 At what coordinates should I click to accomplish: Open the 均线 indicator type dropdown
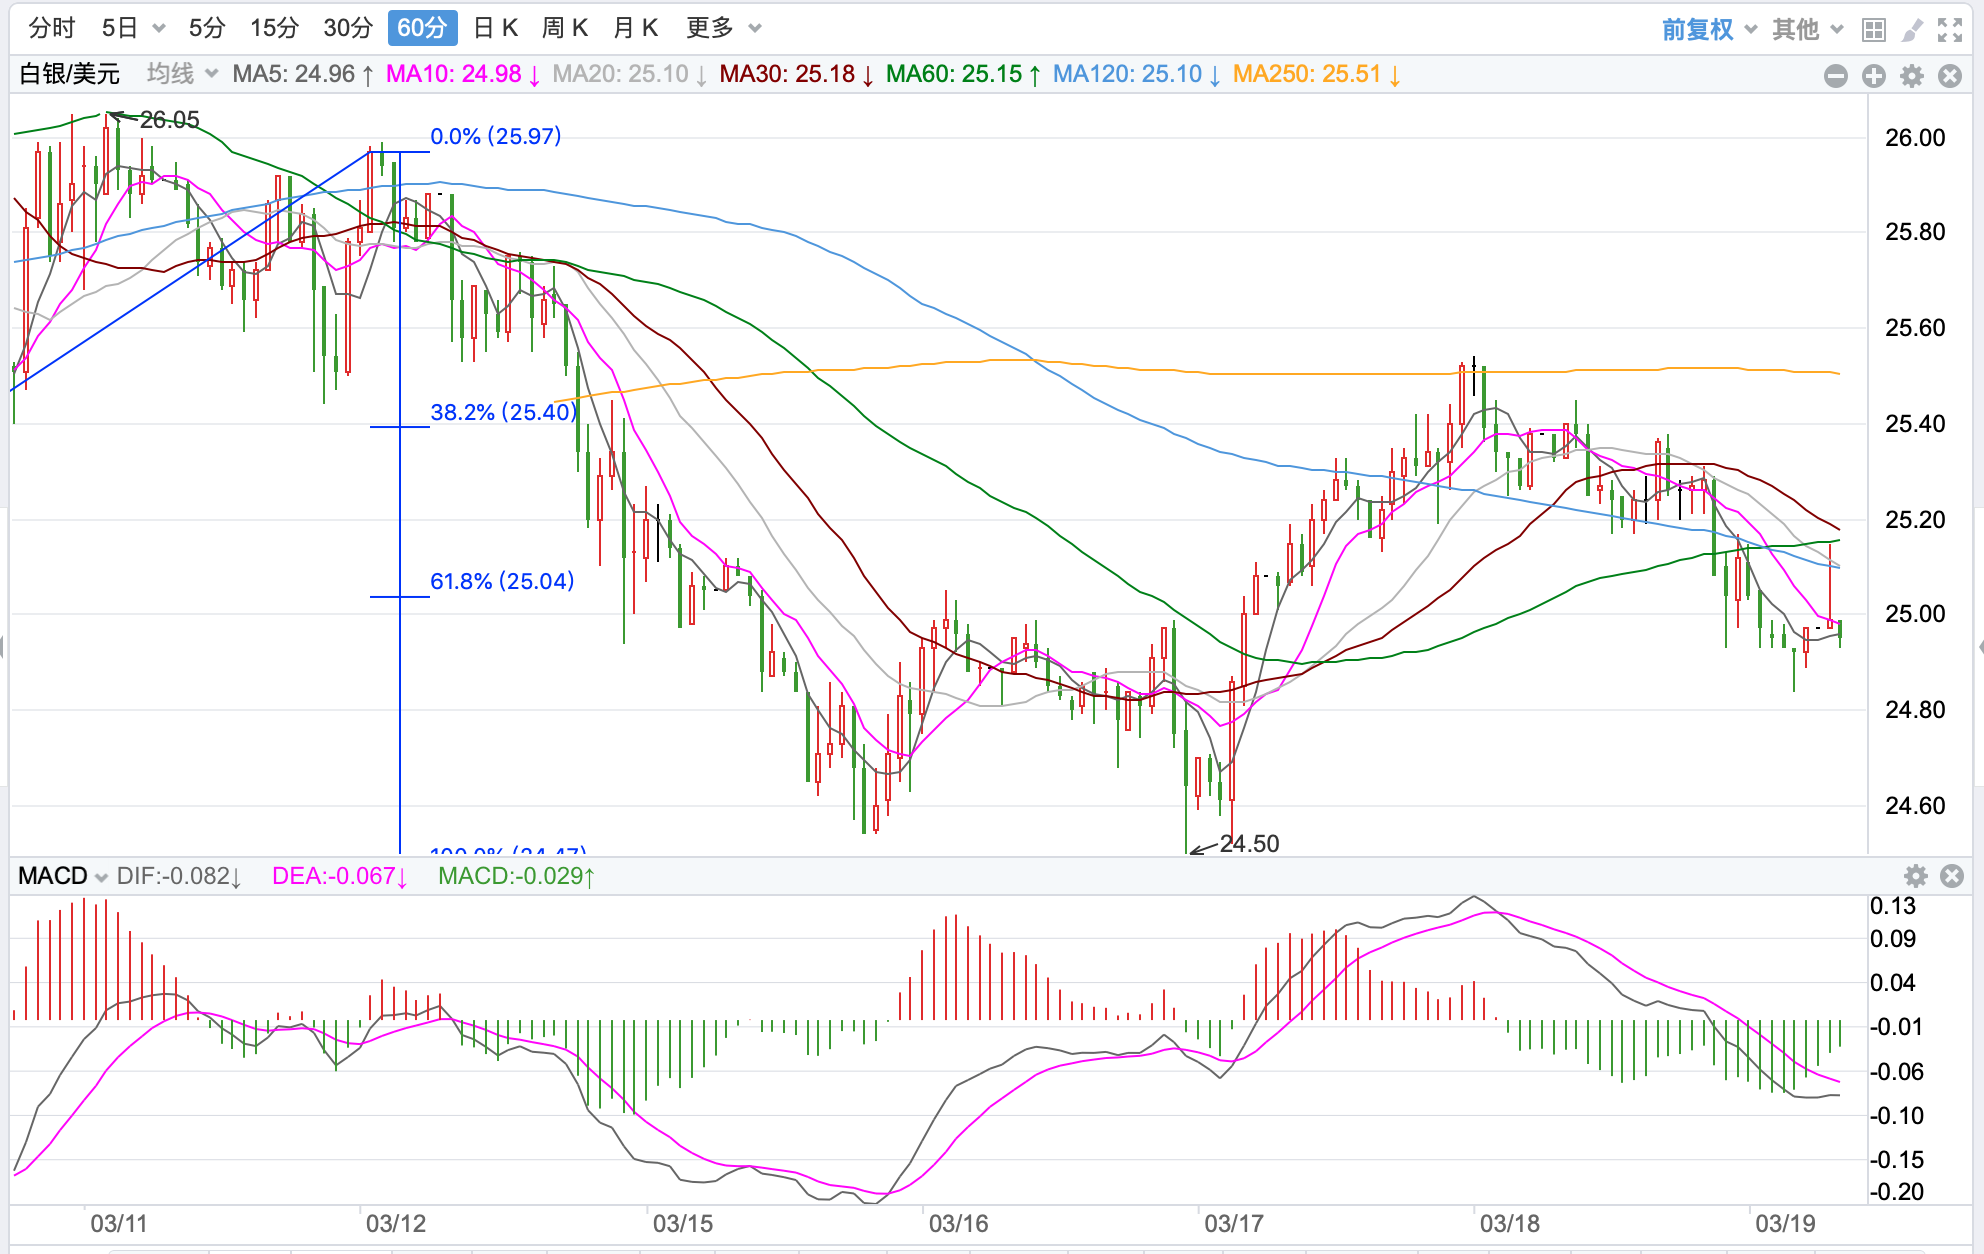click(182, 74)
